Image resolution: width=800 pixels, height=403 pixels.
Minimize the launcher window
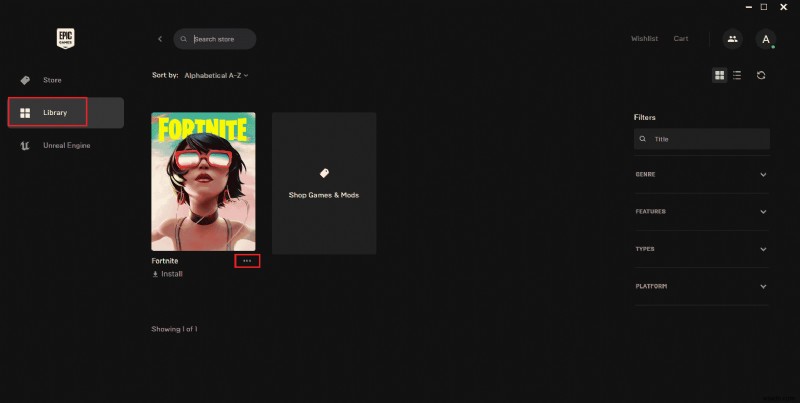click(749, 7)
